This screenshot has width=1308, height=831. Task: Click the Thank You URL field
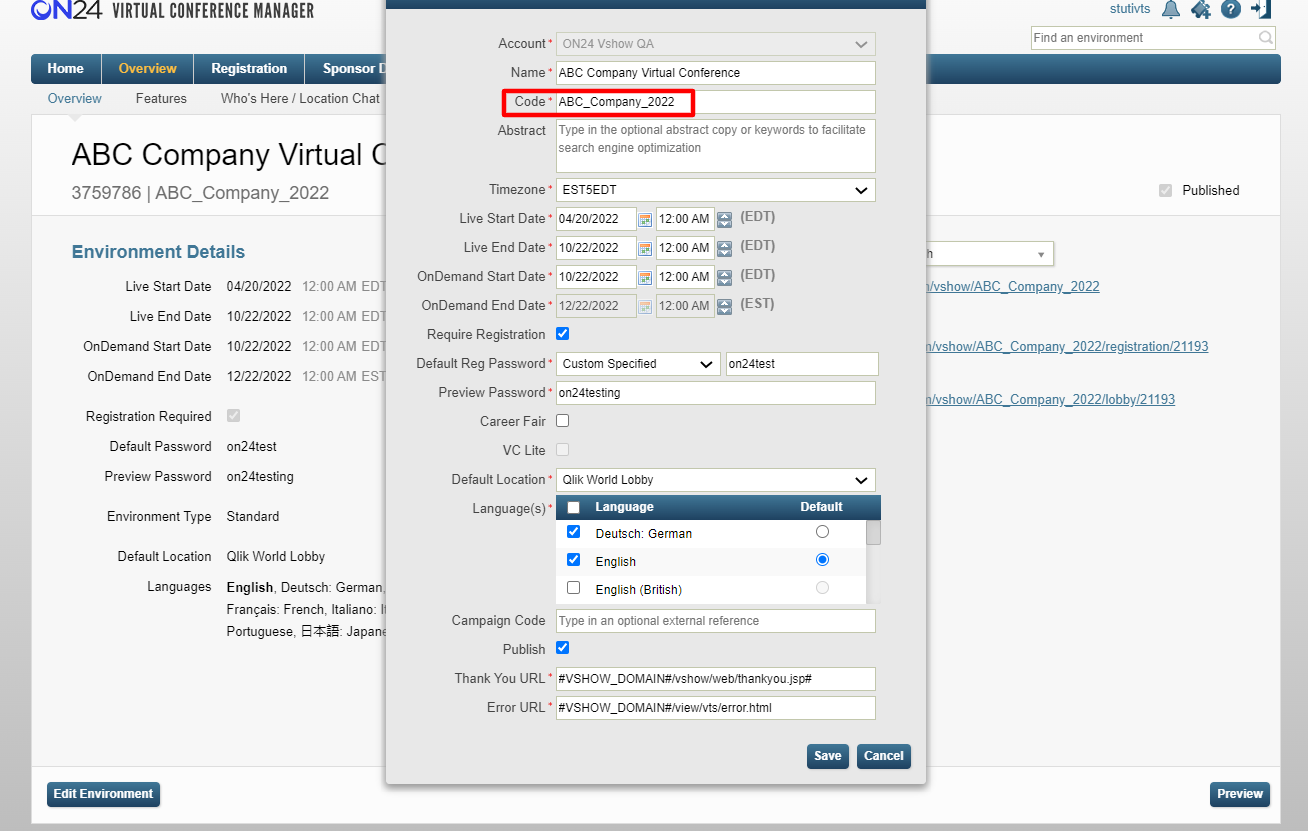pyautogui.click(x=716, y=679)
